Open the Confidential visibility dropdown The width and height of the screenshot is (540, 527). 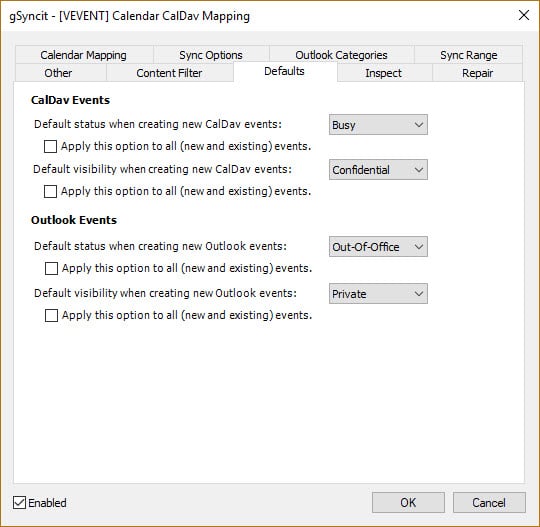[378, 169]
